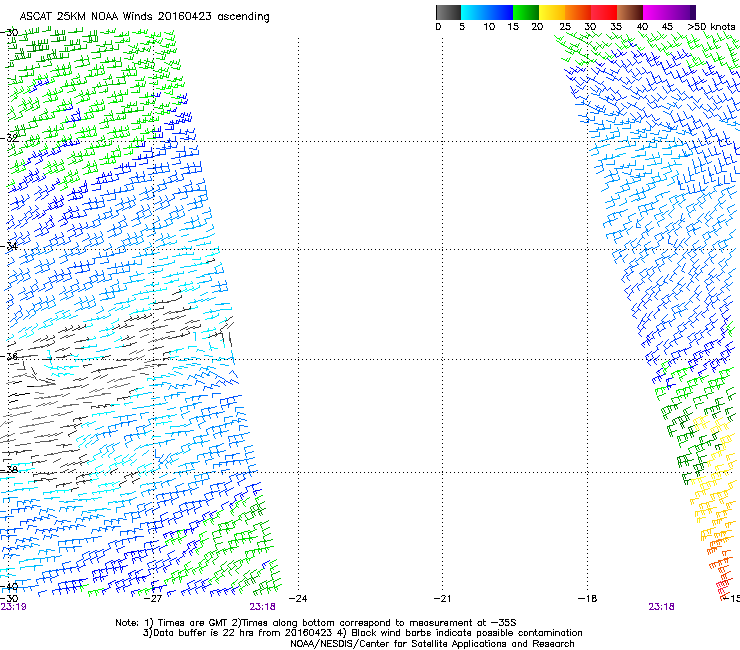Click the "-40" latitude label
The height and width of the screenshot is (650, 740).
coord(9,587)
